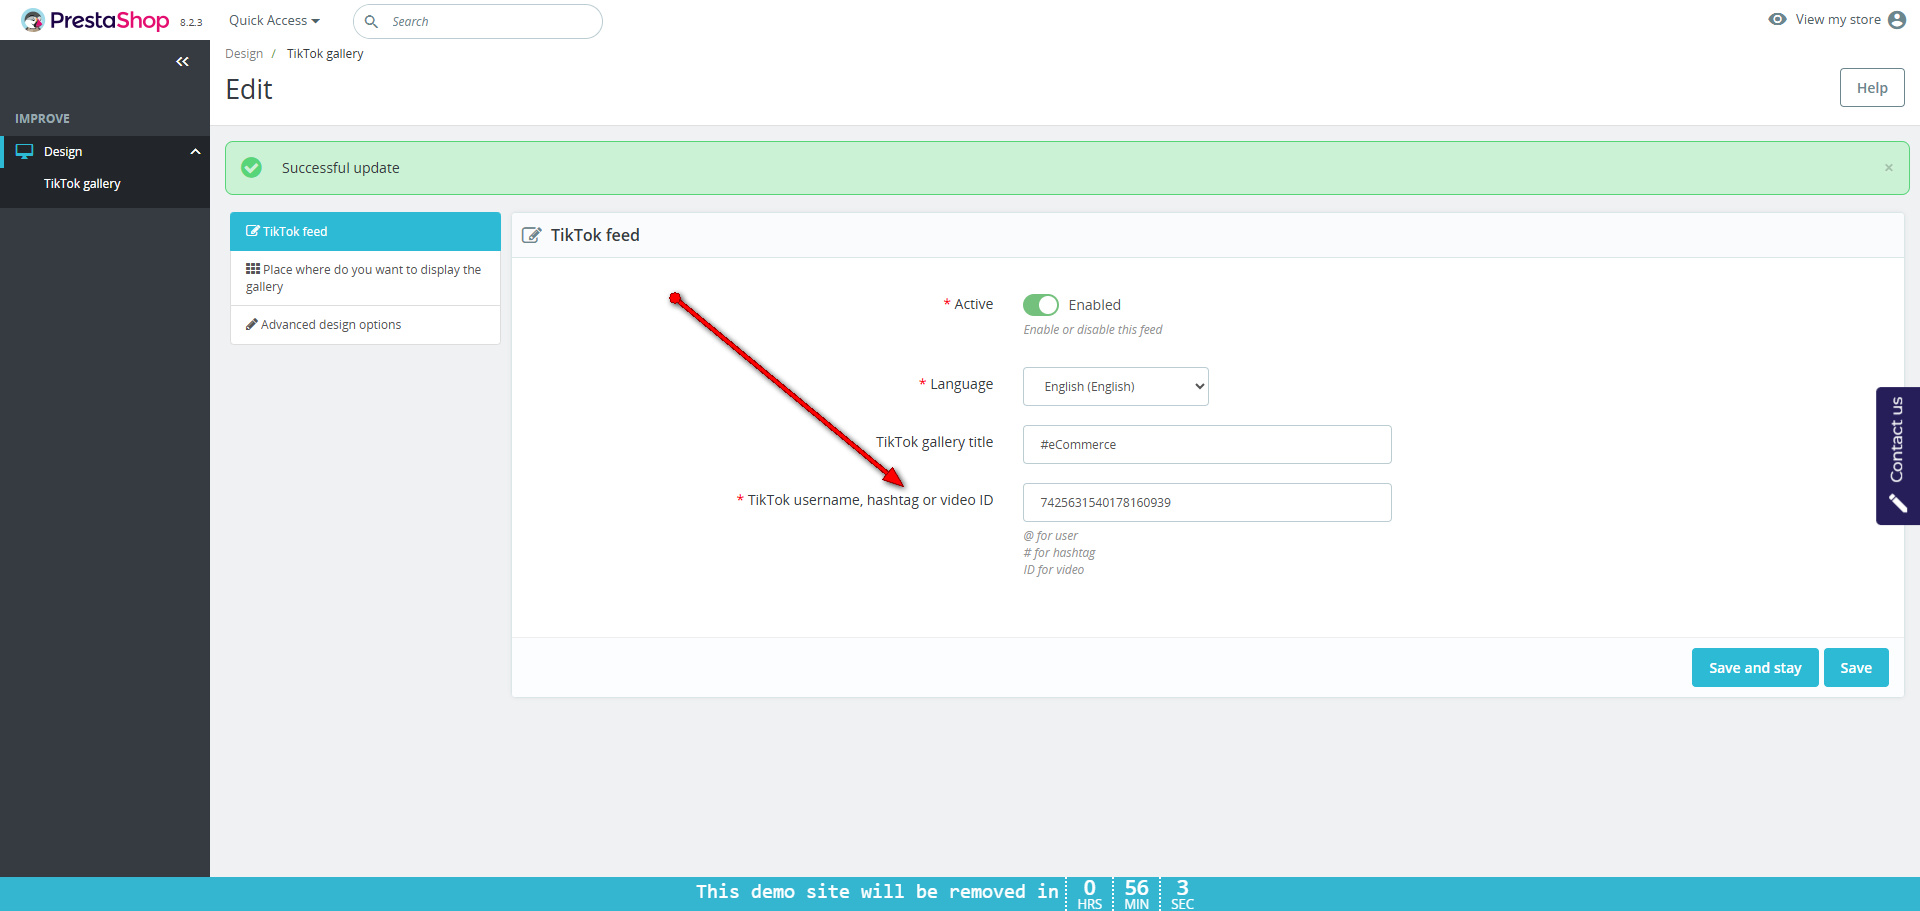
Task: Open the Language dropdown
Action: (1115, 387)
